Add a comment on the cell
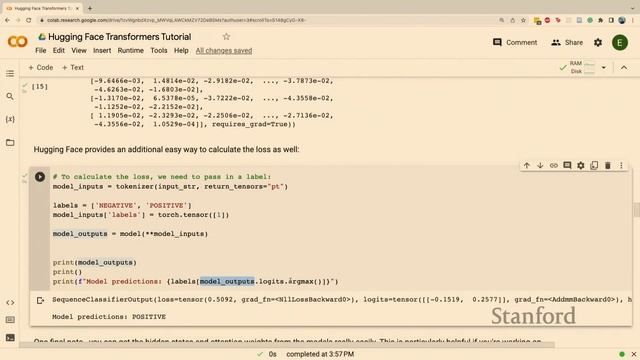Viewport: 640px width, 360px height. pos(567,165)
